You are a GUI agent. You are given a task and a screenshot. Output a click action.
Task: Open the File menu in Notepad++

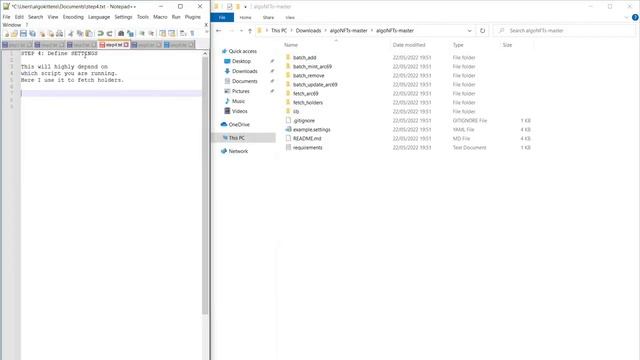pyautogui.click(x=7, y=17)
